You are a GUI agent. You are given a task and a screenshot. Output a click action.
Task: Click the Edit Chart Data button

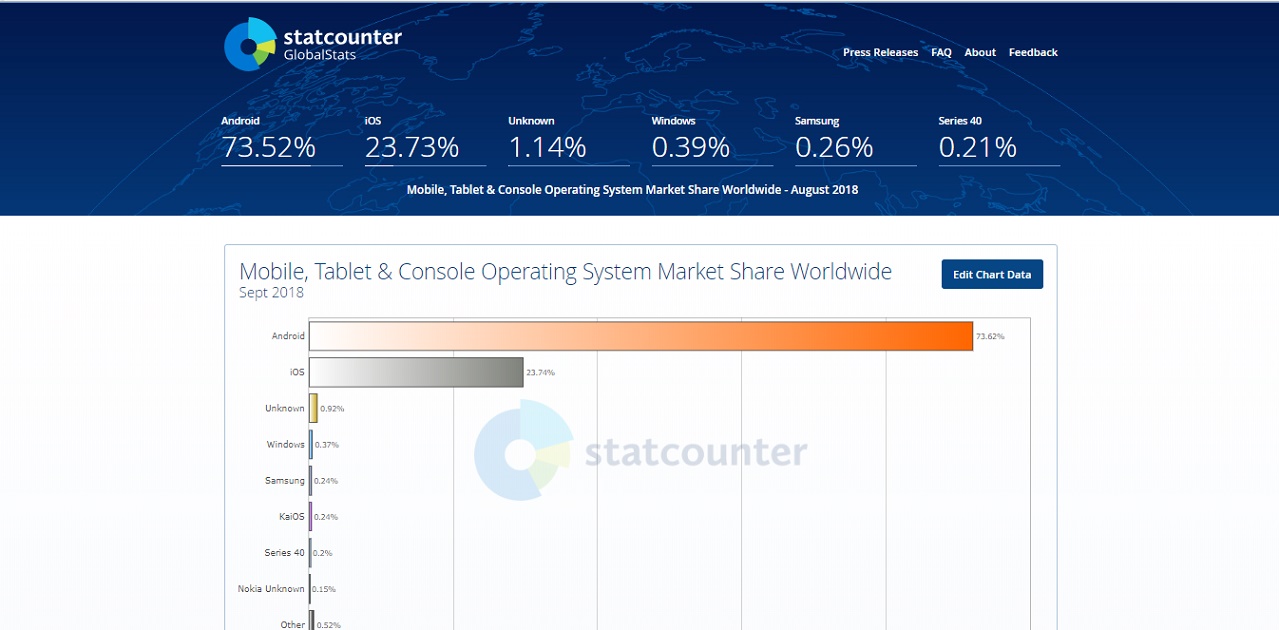coord(992,274)
